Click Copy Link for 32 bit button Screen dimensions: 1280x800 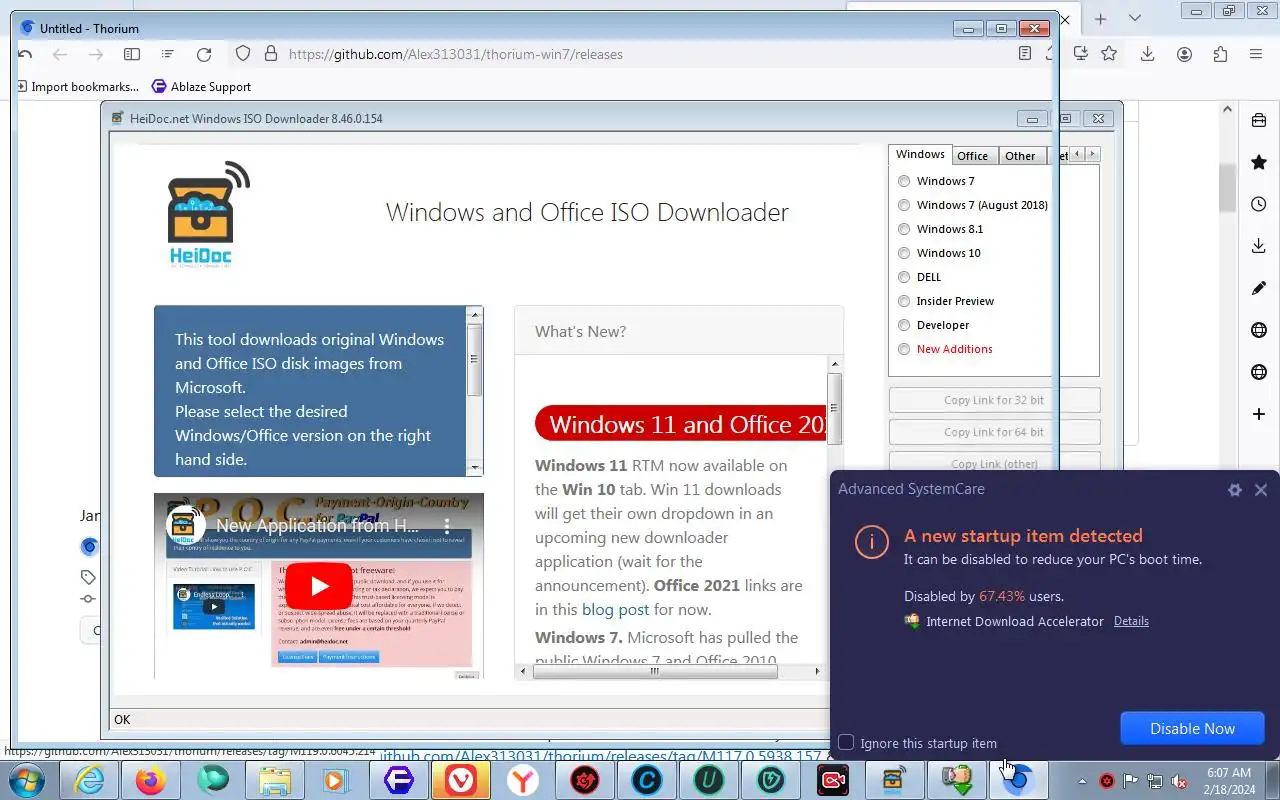[x=994, y=400]
